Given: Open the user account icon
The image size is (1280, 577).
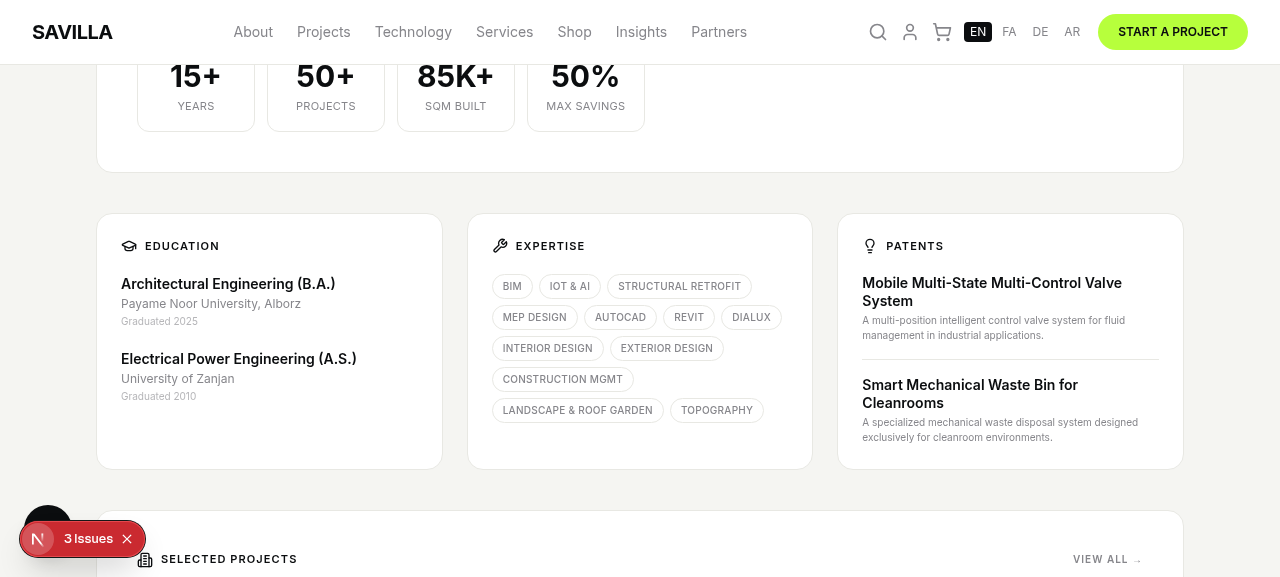Looking at the screenshot, I should tap(910, 32).
